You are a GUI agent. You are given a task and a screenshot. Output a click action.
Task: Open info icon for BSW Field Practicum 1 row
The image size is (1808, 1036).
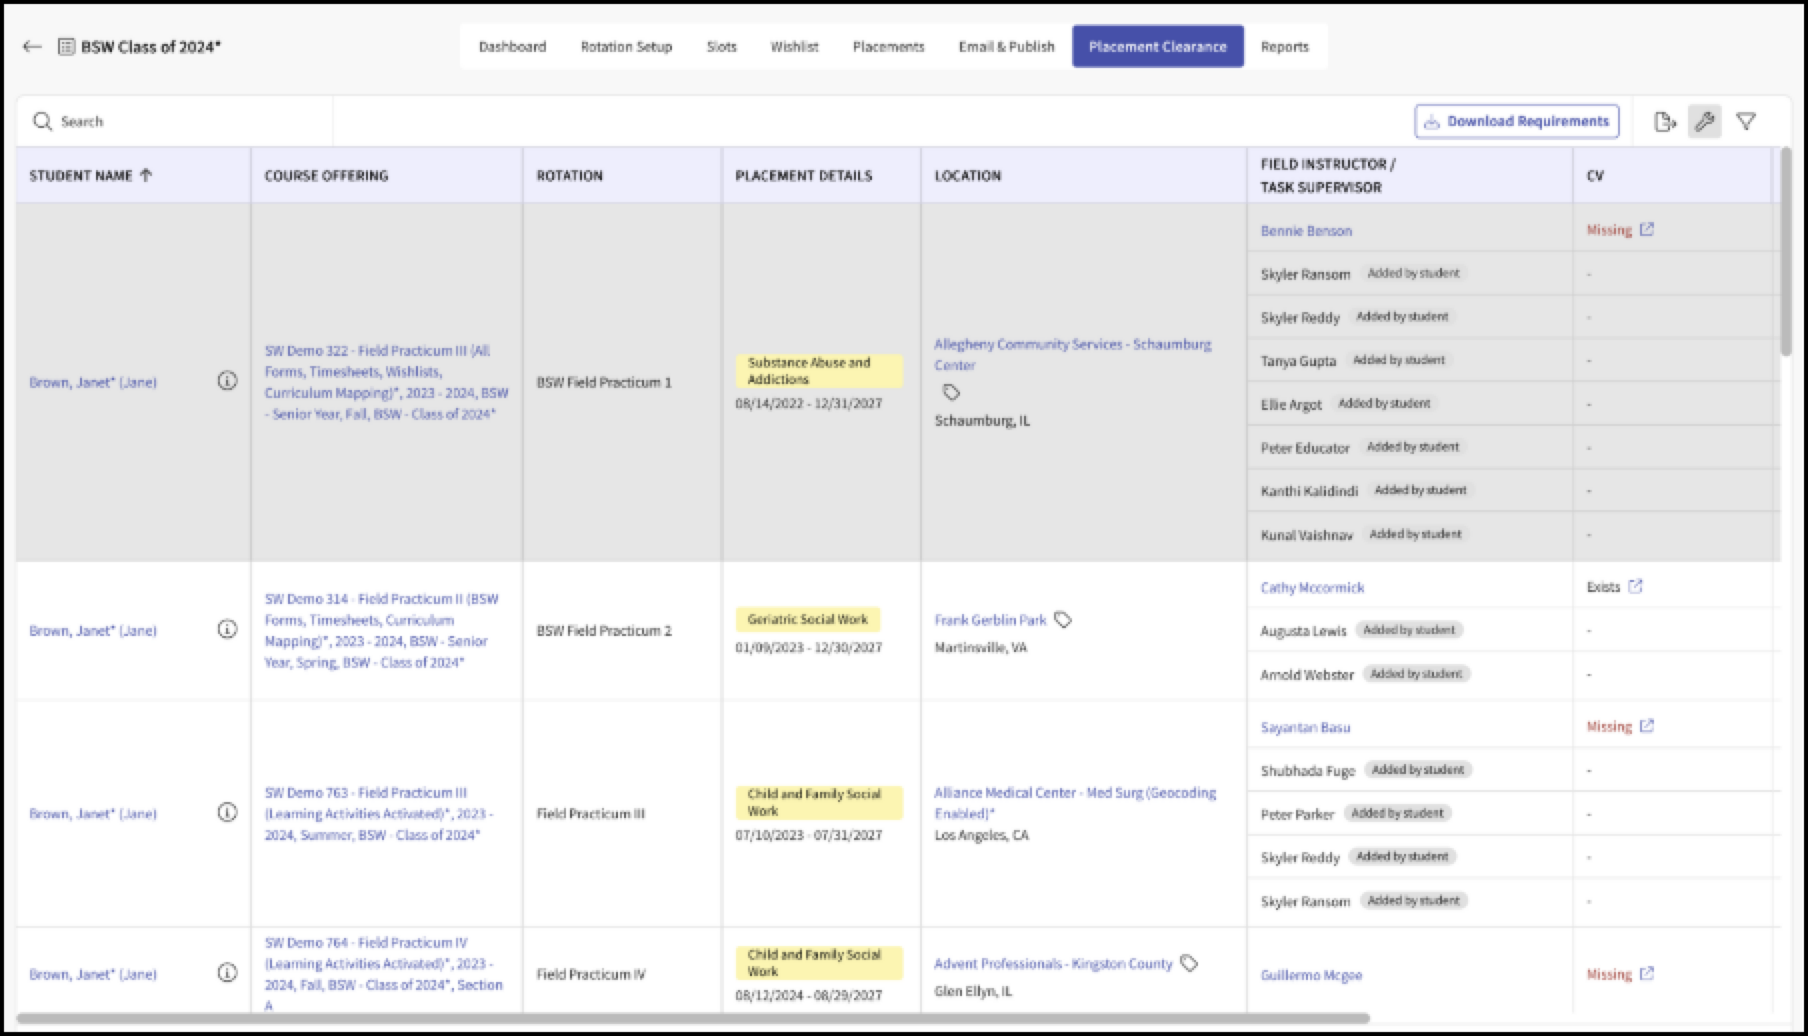coord(227,381)
